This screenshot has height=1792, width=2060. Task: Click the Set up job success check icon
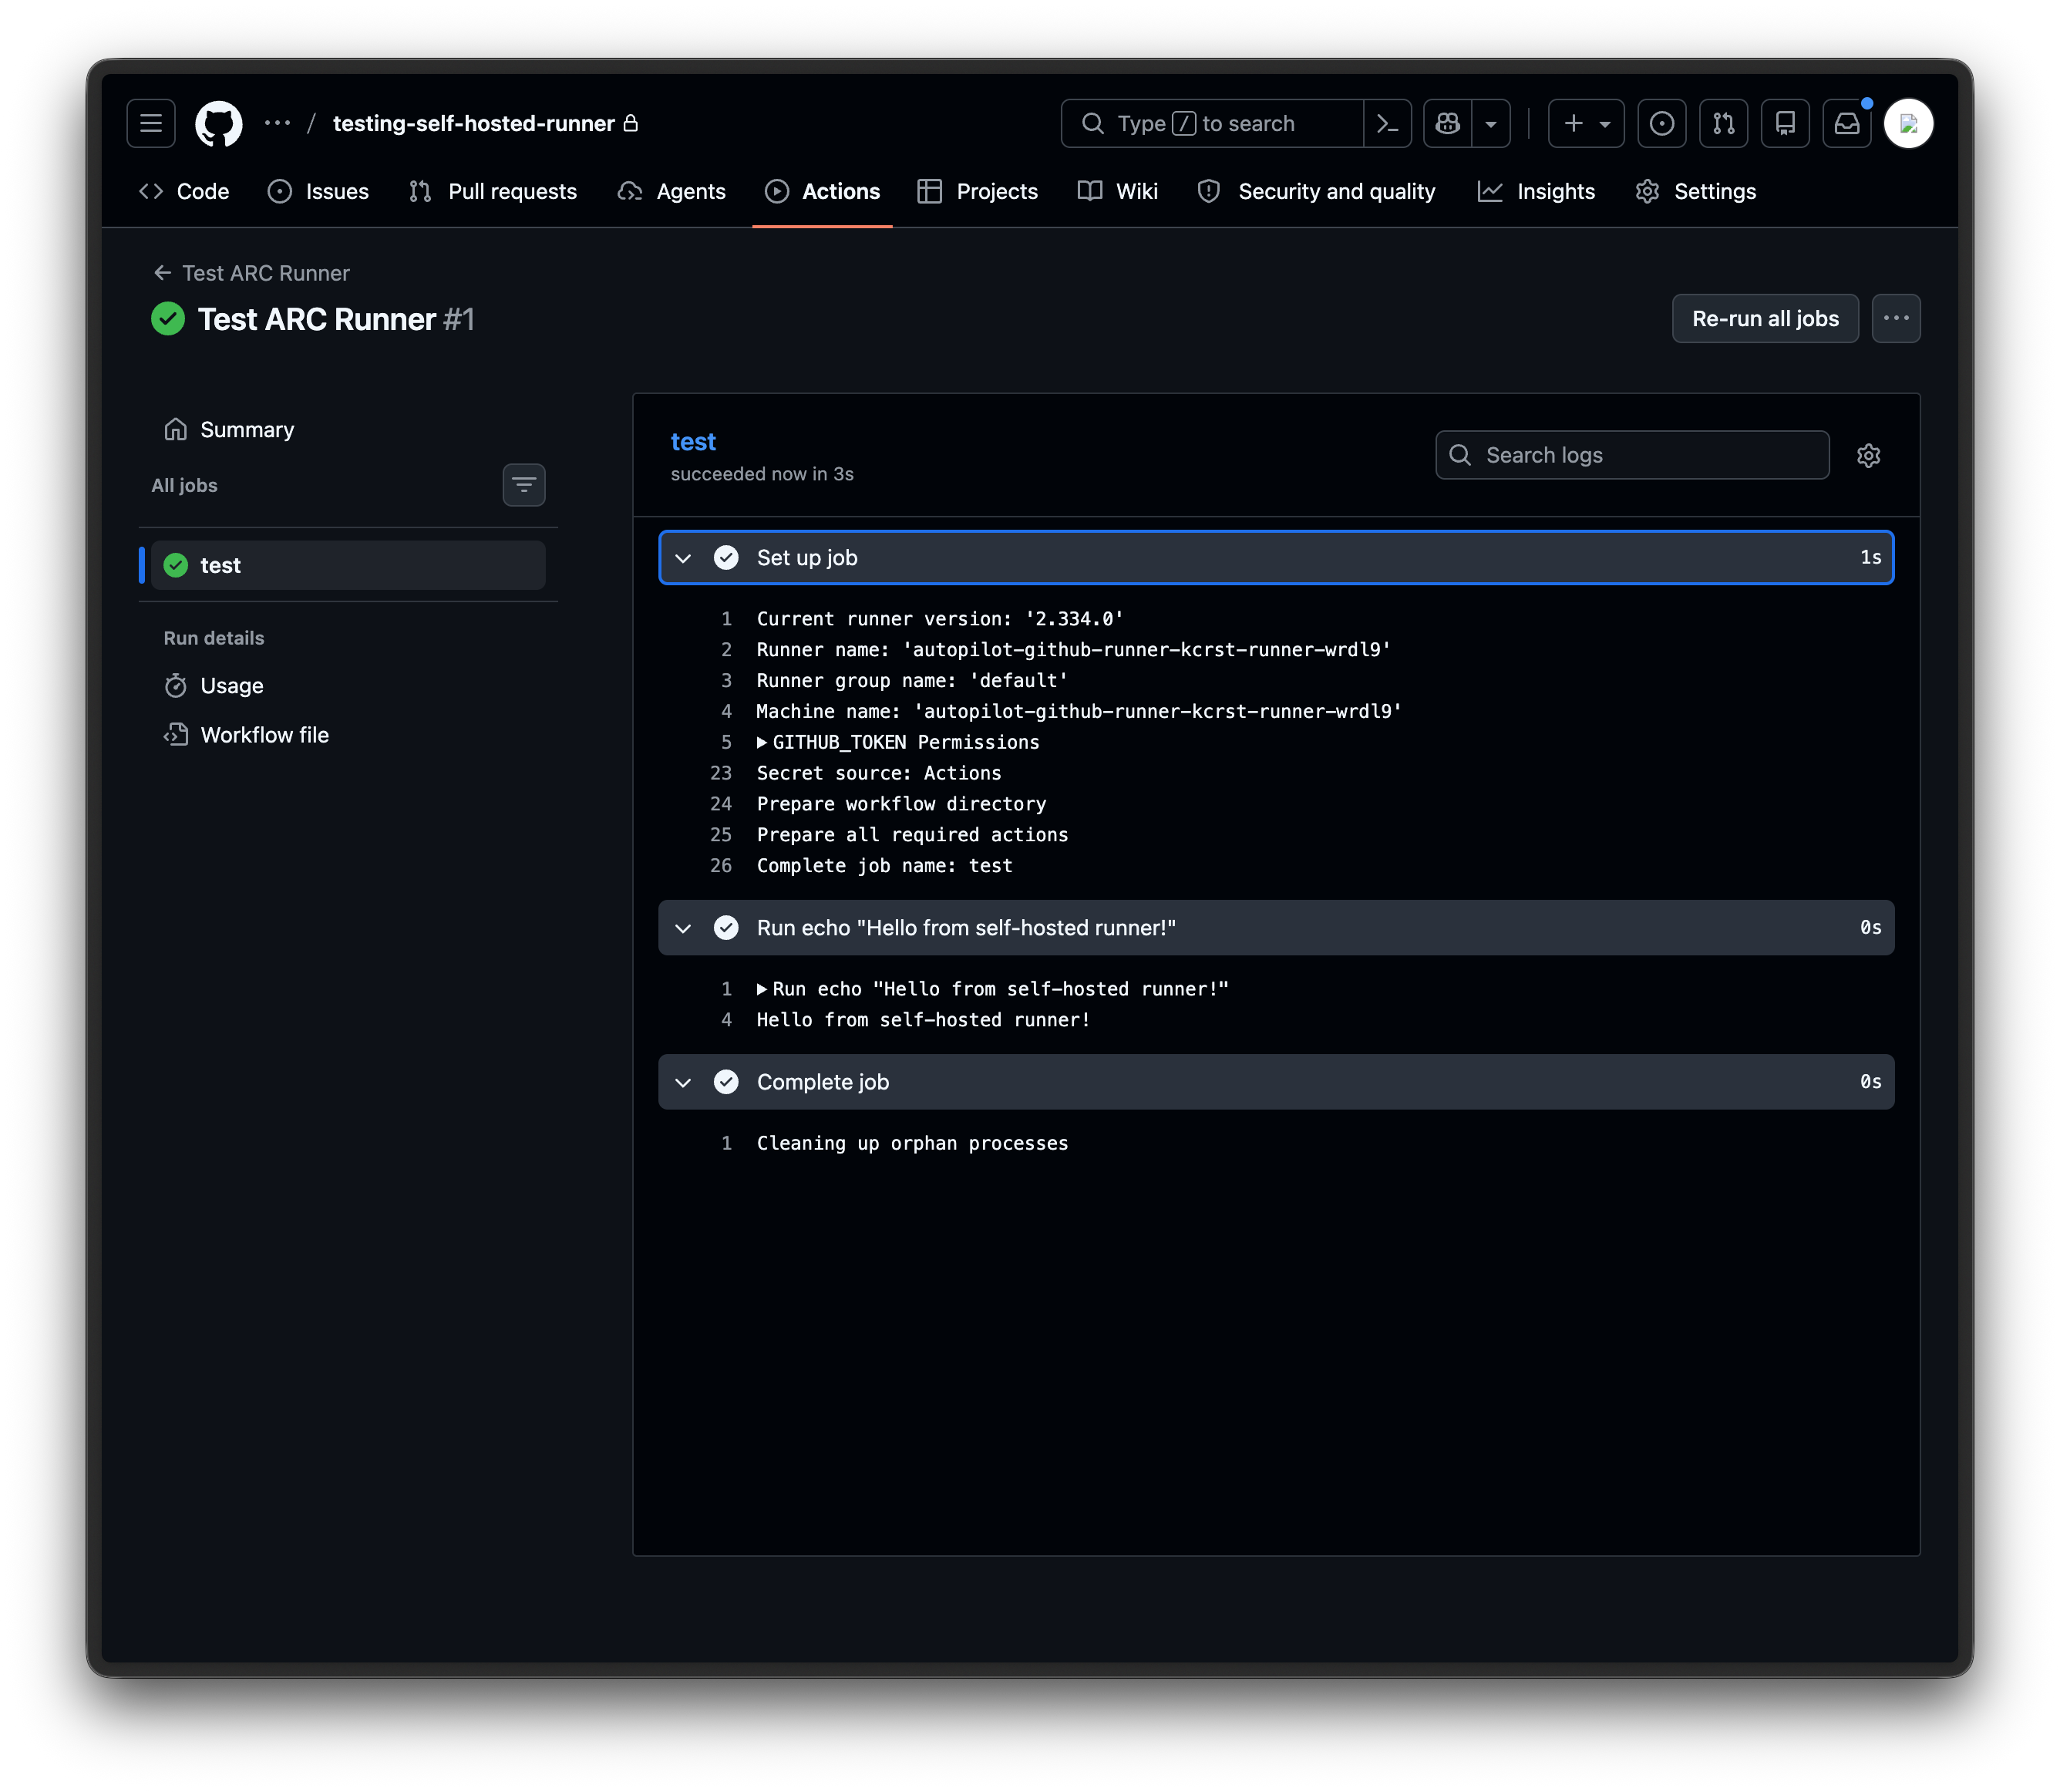726,557
